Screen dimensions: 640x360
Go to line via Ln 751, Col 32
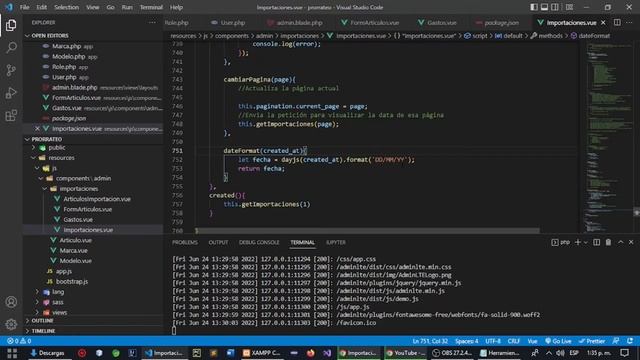point(430,341)
